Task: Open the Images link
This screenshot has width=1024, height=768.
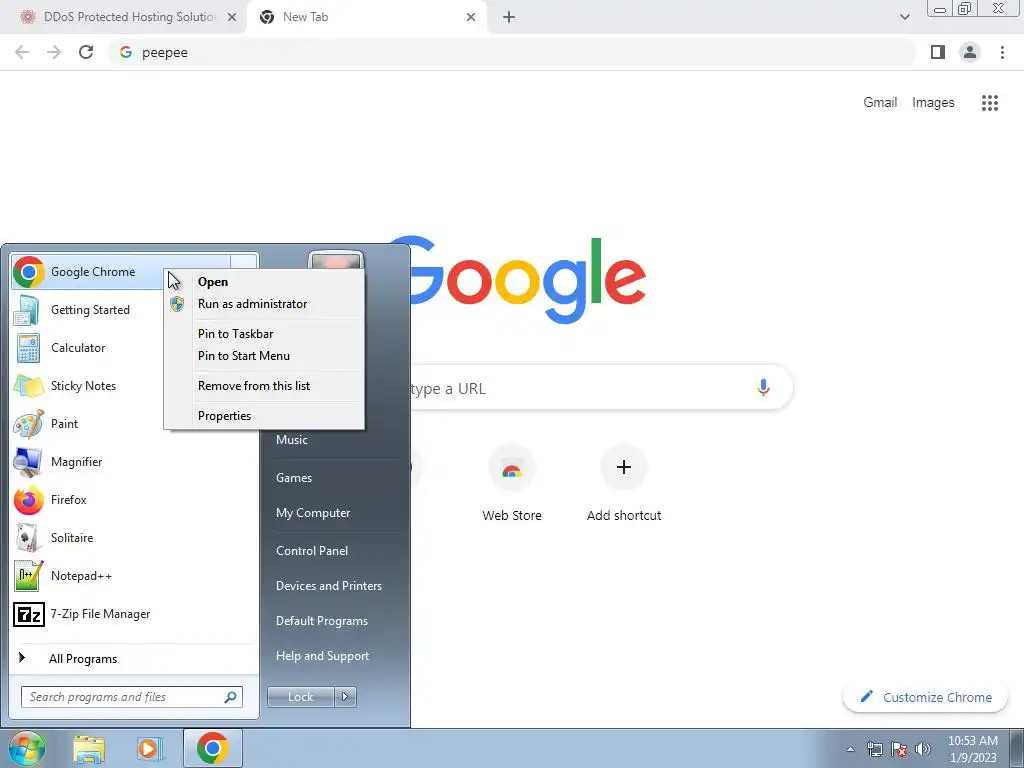Action: (x=933, y=103)
